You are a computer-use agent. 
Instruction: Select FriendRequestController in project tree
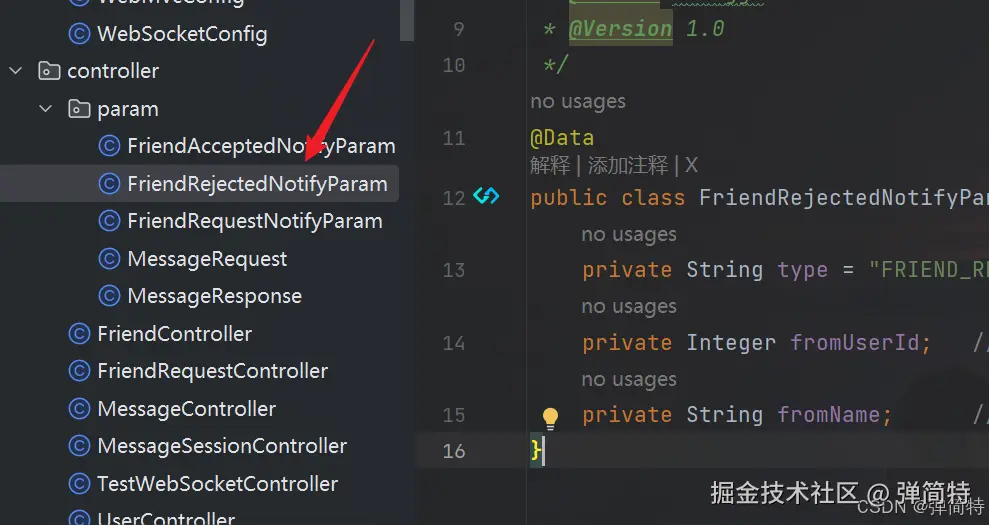coord(213,371)
